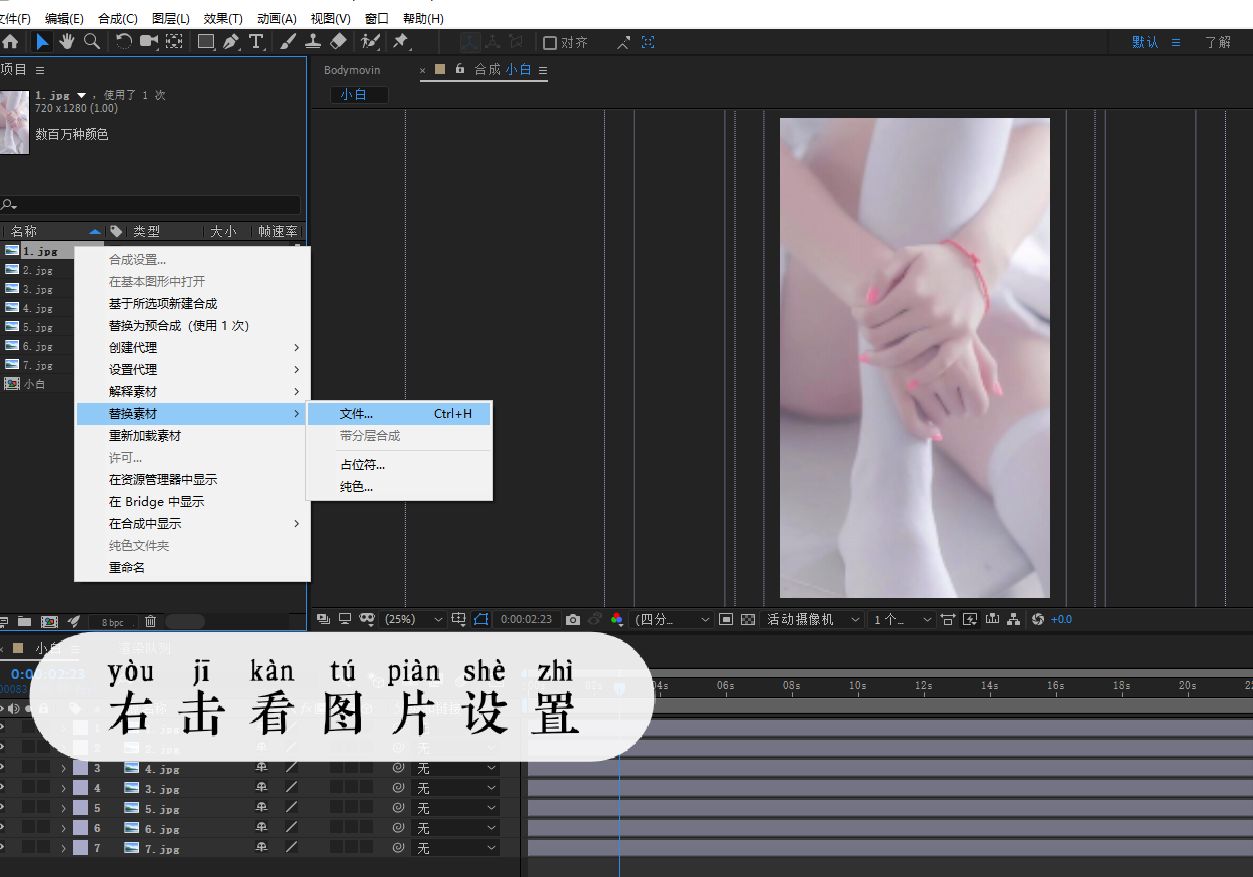
Task: Click the 8 bpc color depth button
Action: (113, 622)
